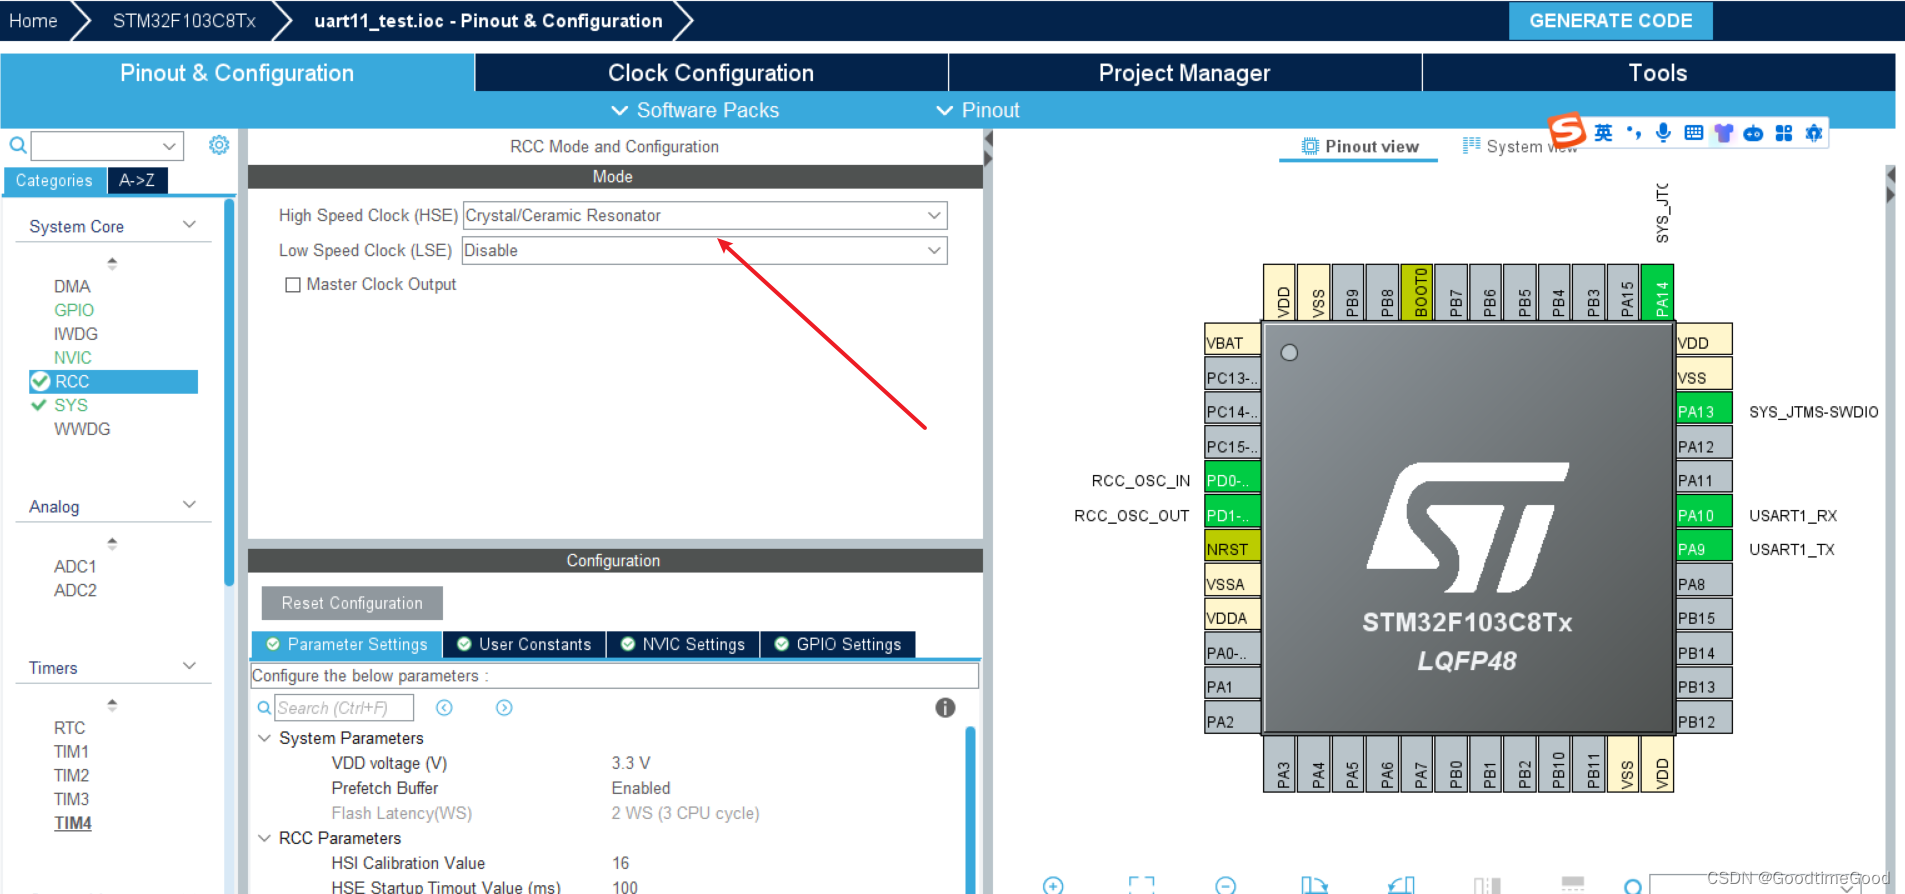Click the Sogou assistant icon at toolbar end

click(x=1814, y=133)
